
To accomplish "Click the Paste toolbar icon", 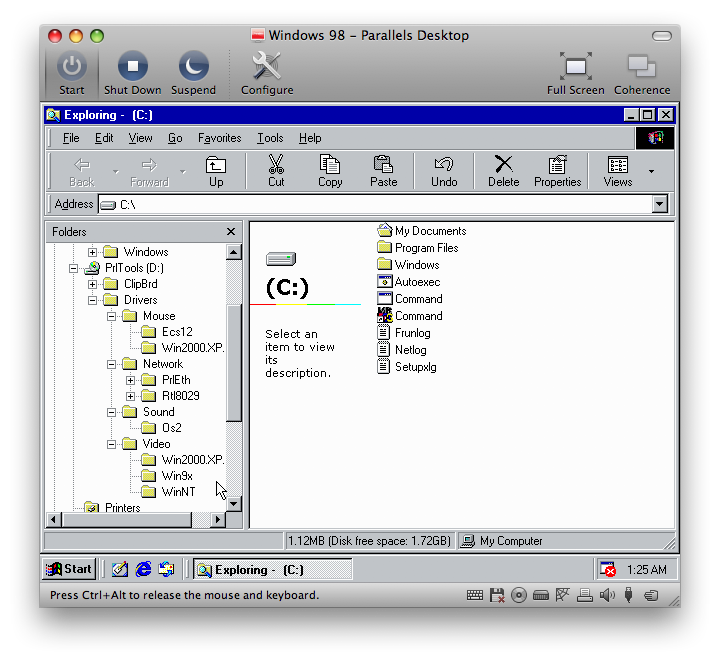I will (383, 164).
